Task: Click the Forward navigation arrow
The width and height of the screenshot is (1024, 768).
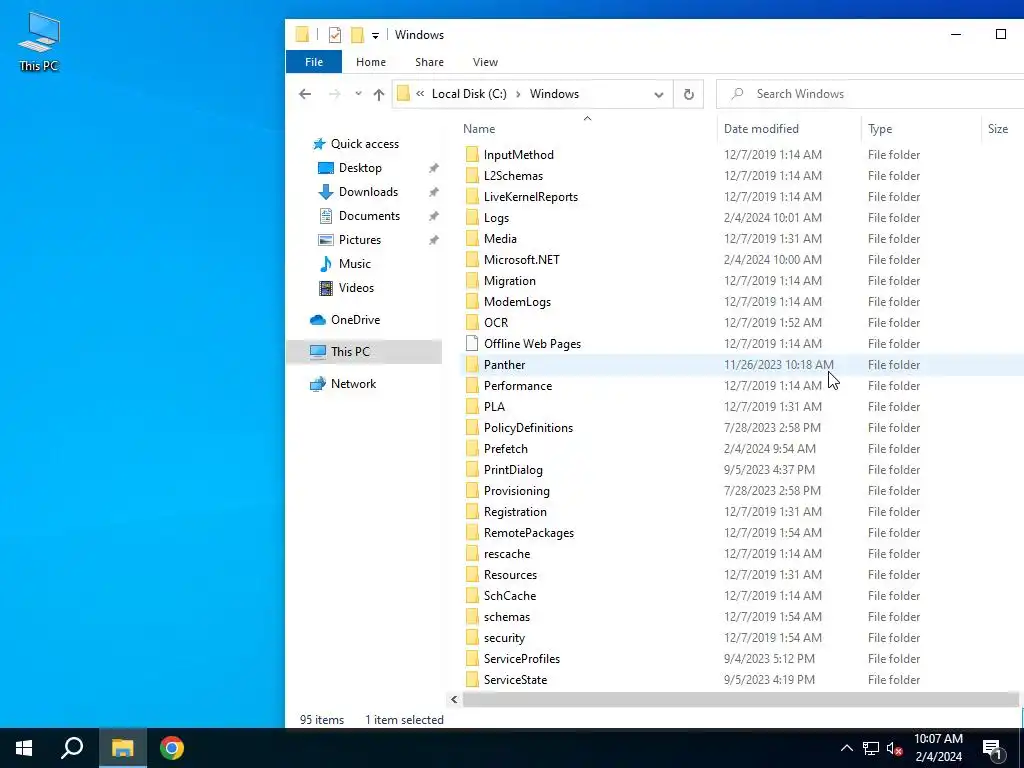Action: [x=334, y=94]
